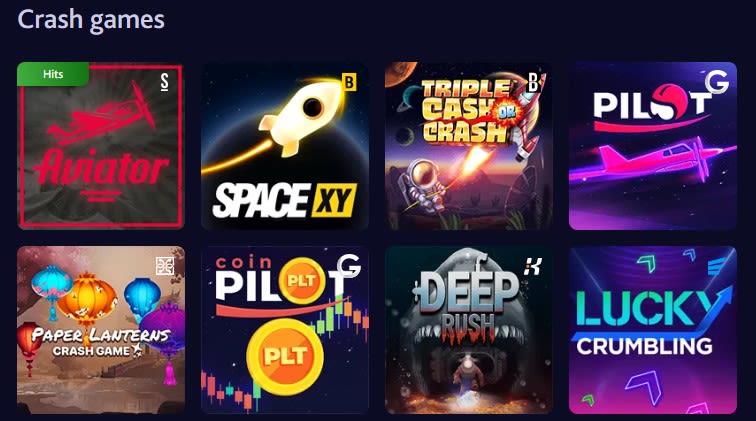Screen dimensions: 756x421
Task: Select the Lucky Crumbling game tile
Action: pos(653,330)
